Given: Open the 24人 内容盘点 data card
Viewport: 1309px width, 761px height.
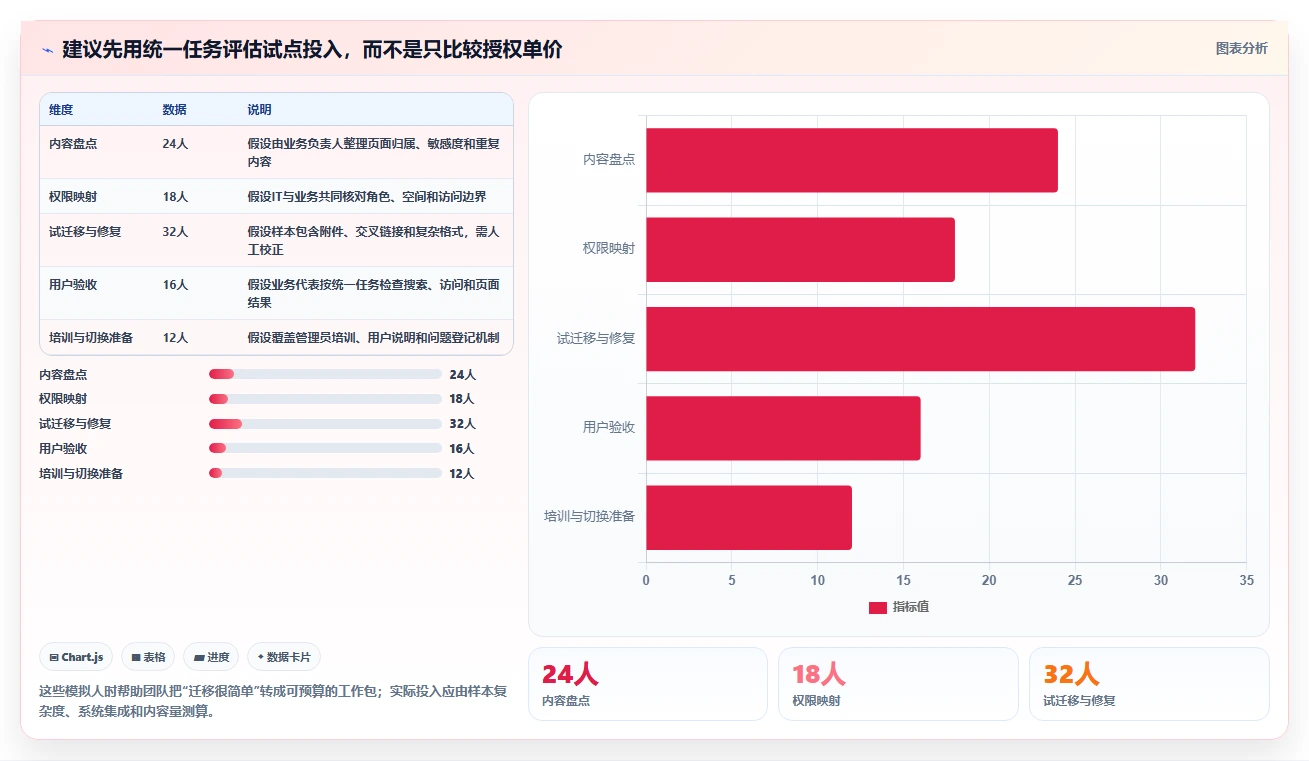Looking at the screenshot, I should (x=648, y=684).
